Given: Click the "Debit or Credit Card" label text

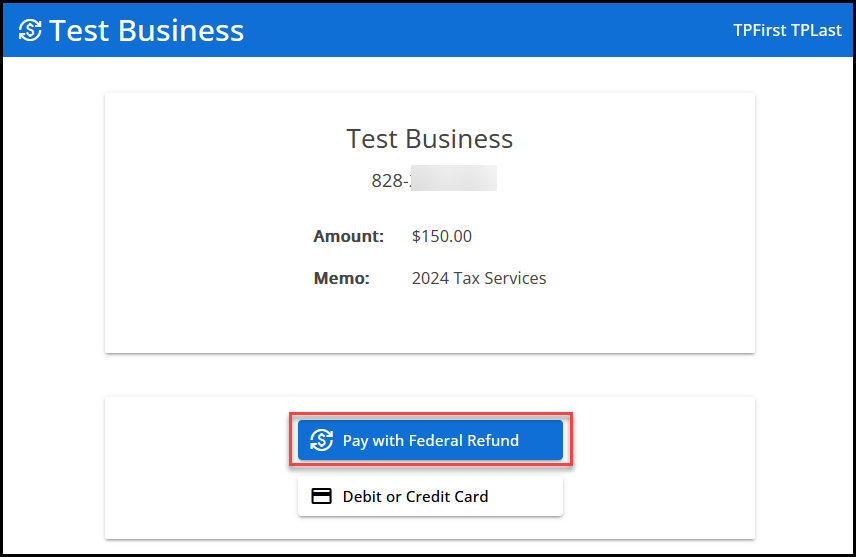Looking at the screenshot, I should coord(415,496).
